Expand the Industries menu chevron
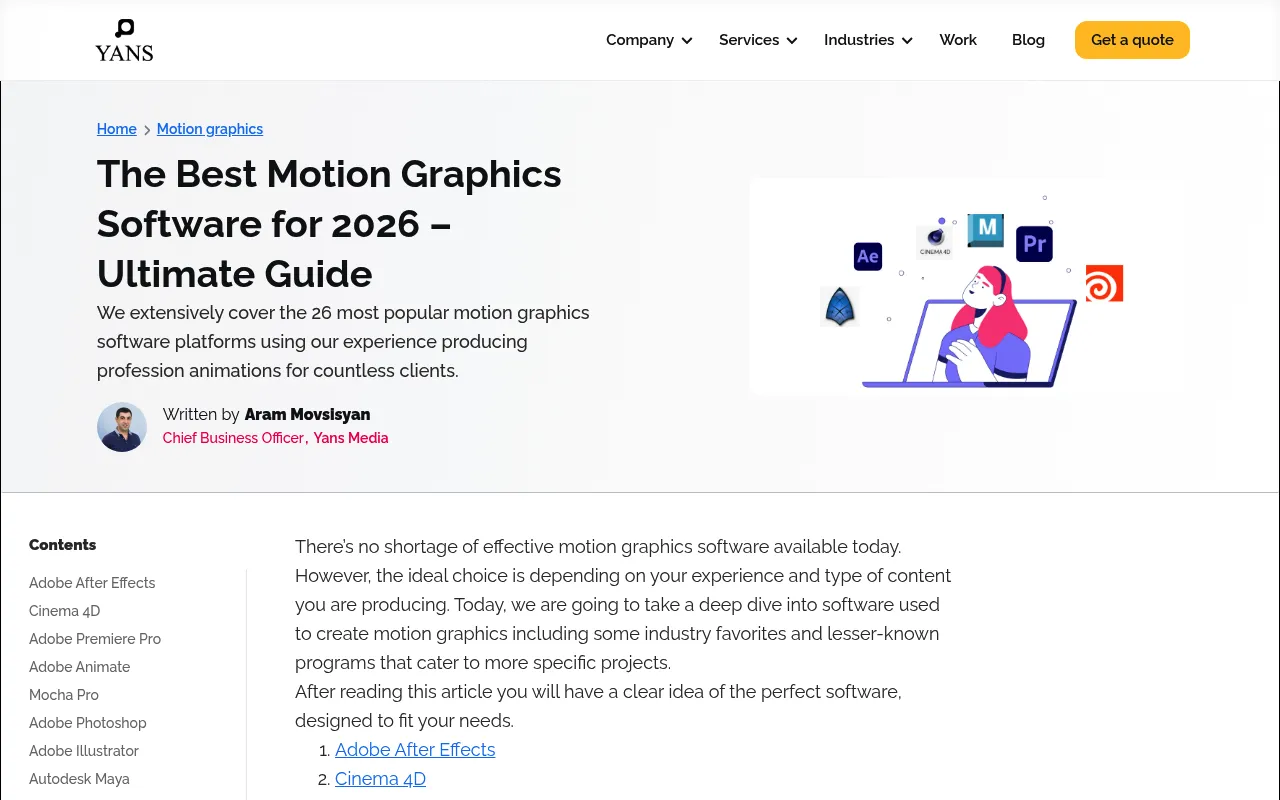Screen dimensions: 1280x800 click(907, 41)
